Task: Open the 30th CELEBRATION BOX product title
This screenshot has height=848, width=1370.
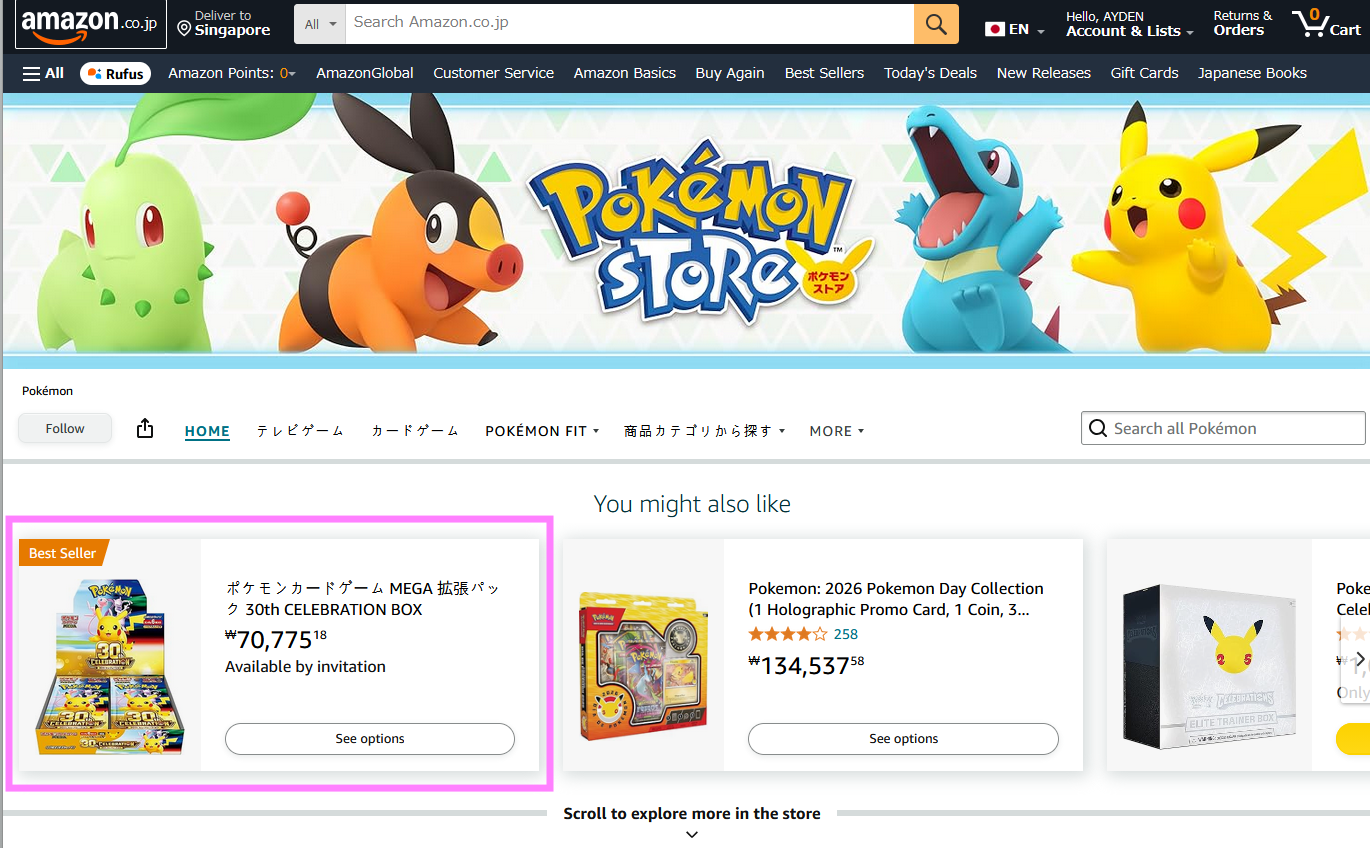Action: pyautogui.click(x=363, y=599)
